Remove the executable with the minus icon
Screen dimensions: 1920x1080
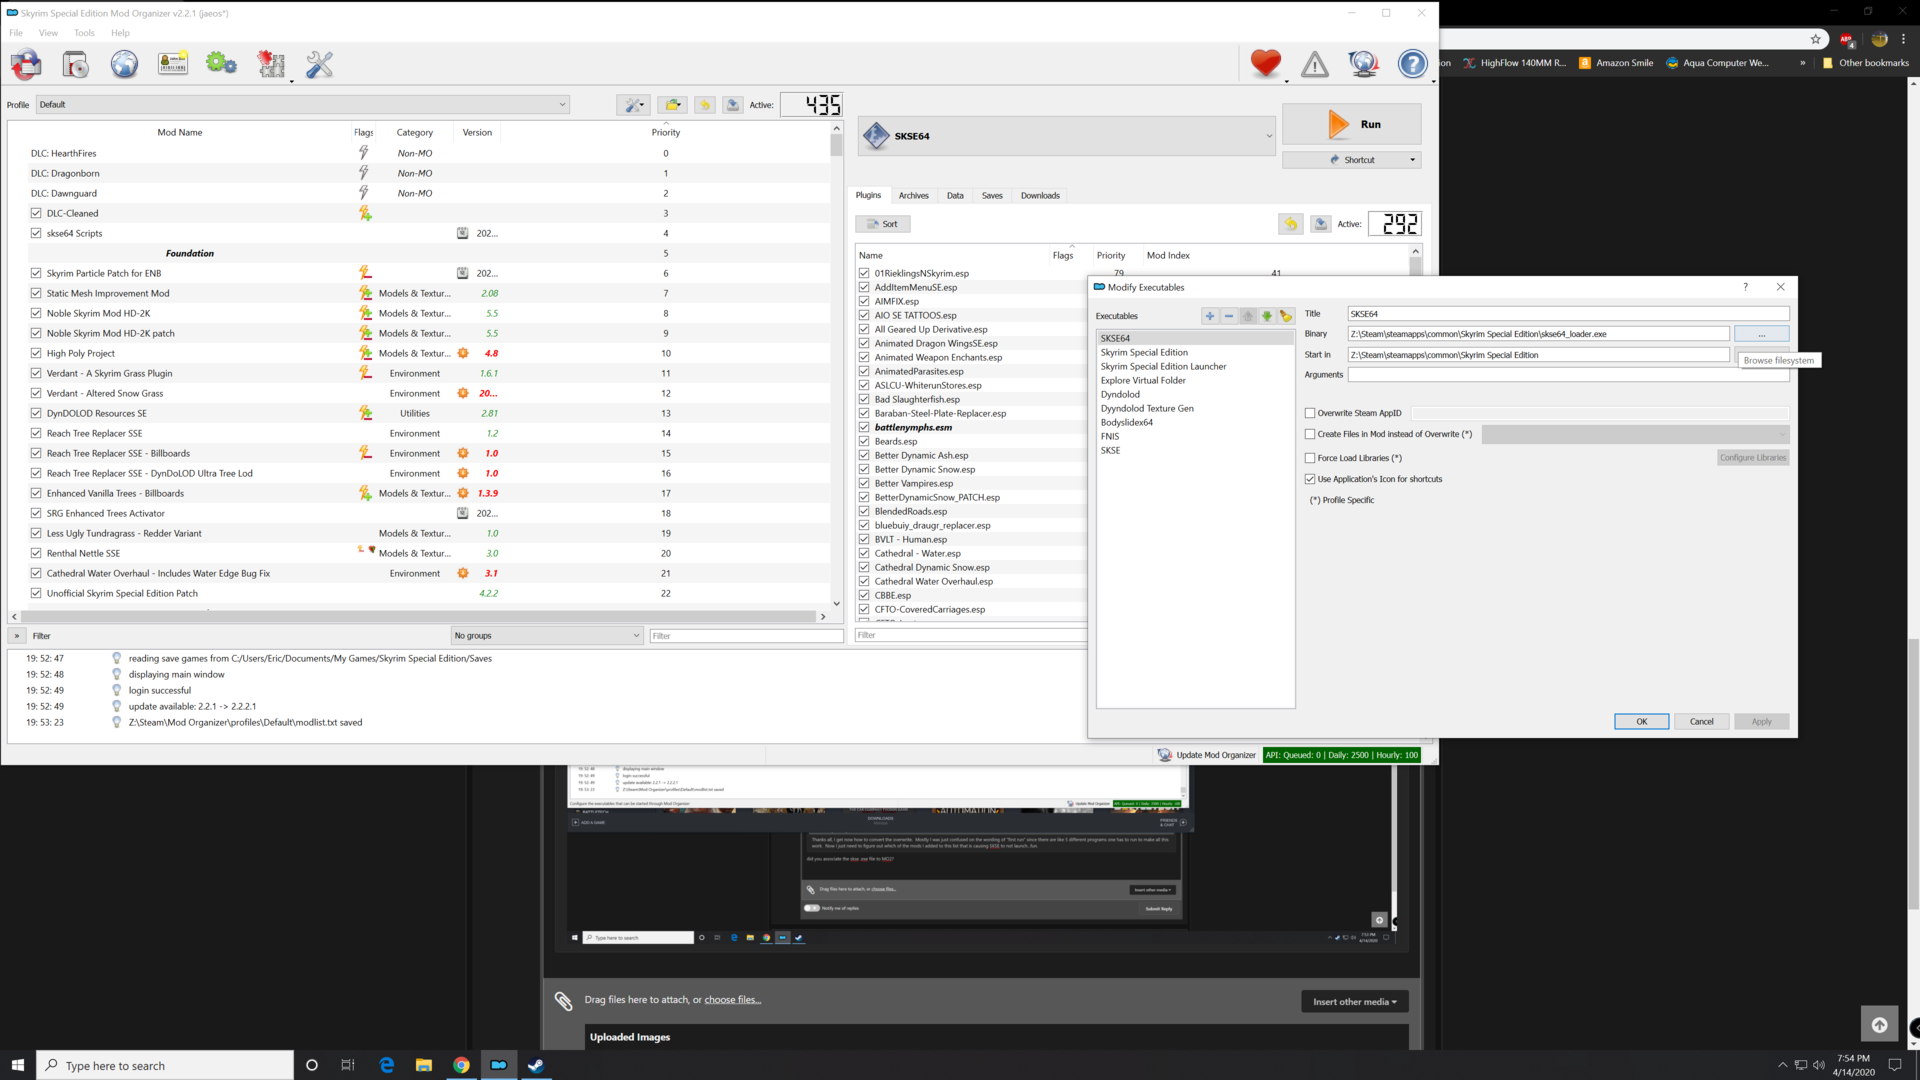(x=1229, y=316)
